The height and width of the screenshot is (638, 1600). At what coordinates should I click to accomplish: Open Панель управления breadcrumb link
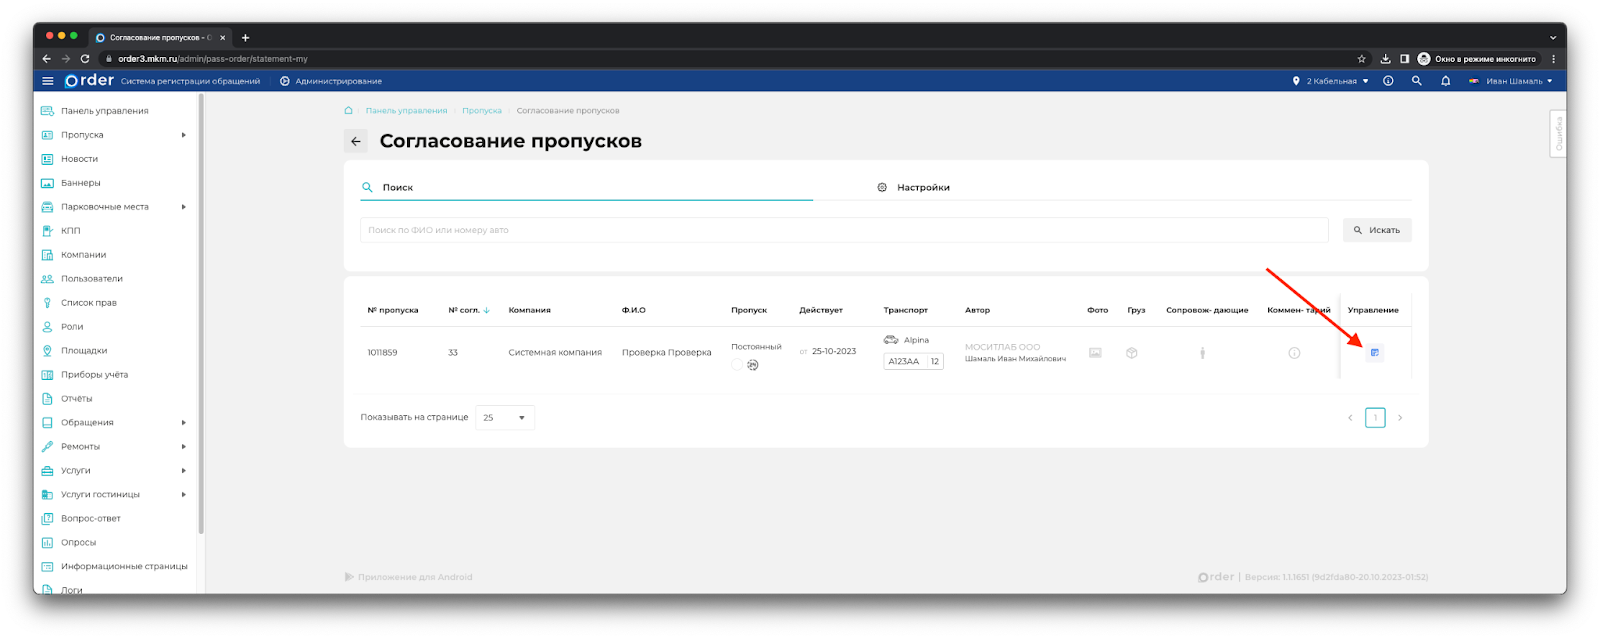coord(406,111)
